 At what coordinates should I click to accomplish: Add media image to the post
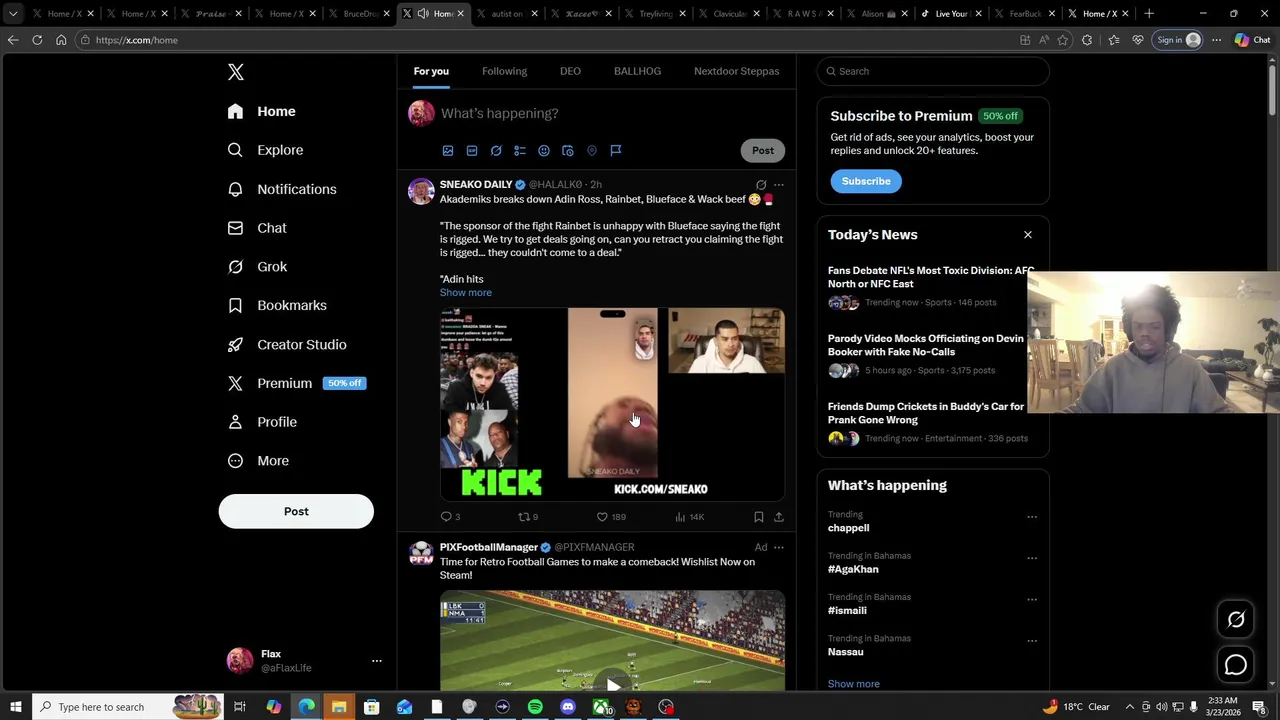[x=448, y=150]
